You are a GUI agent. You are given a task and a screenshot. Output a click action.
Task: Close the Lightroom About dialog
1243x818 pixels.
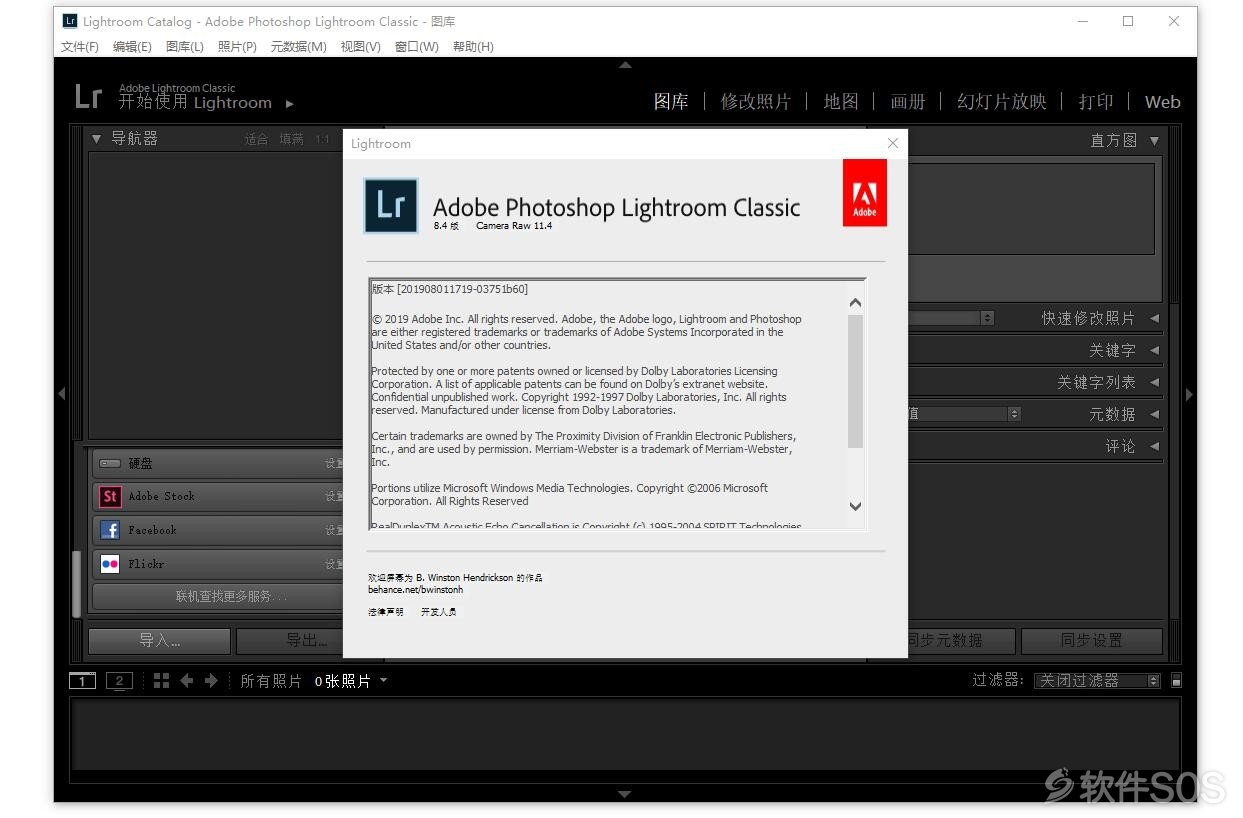point(893,143)
